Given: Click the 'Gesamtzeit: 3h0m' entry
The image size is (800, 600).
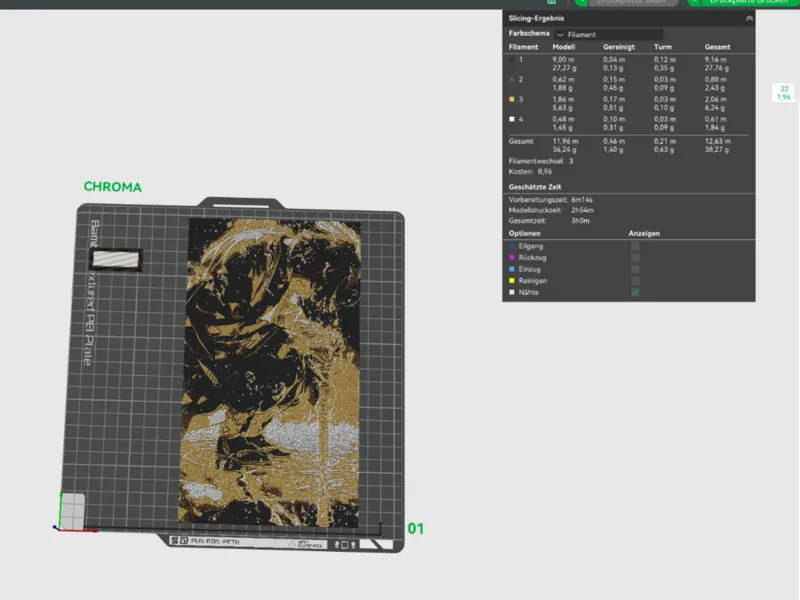Looking at the screenshot, I should [549, 221].
